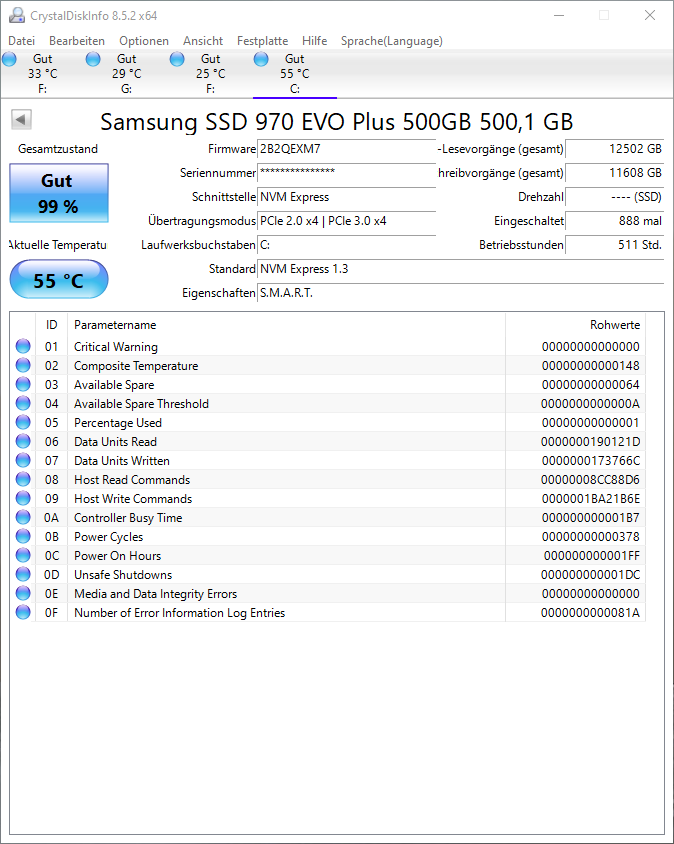Click the Gut 99 % health status button
The image size is (674, 844).
pyautogui.click(x=59, y=193)
